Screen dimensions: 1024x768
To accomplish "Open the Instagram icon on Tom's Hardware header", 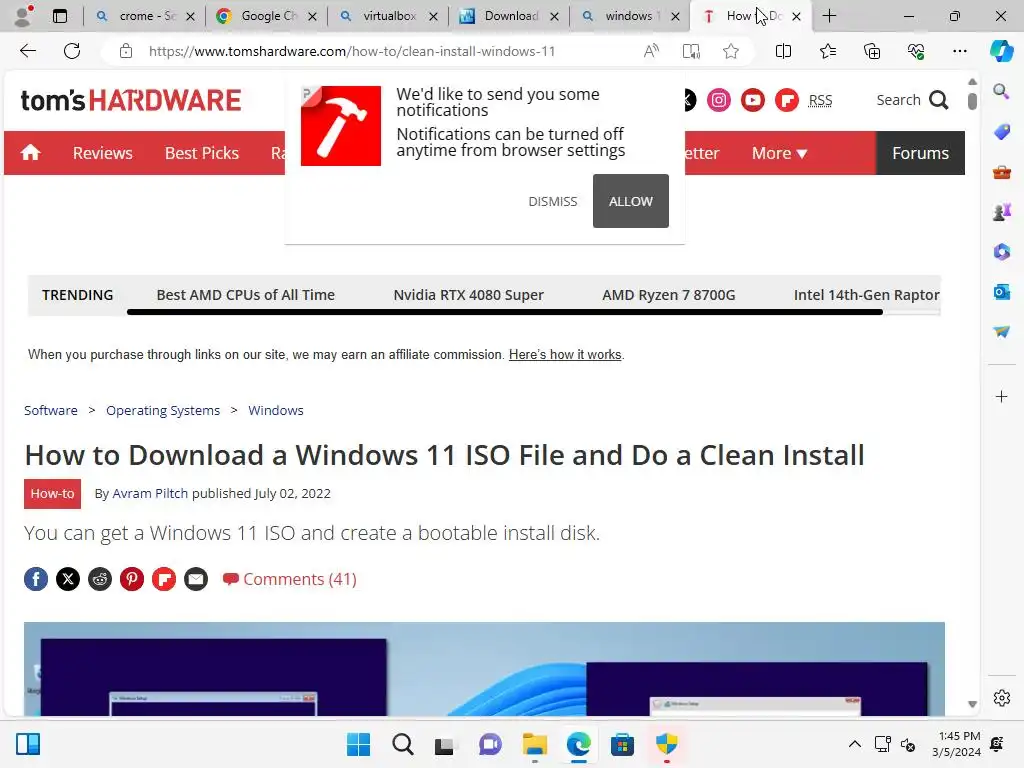I will pos(718,100).
